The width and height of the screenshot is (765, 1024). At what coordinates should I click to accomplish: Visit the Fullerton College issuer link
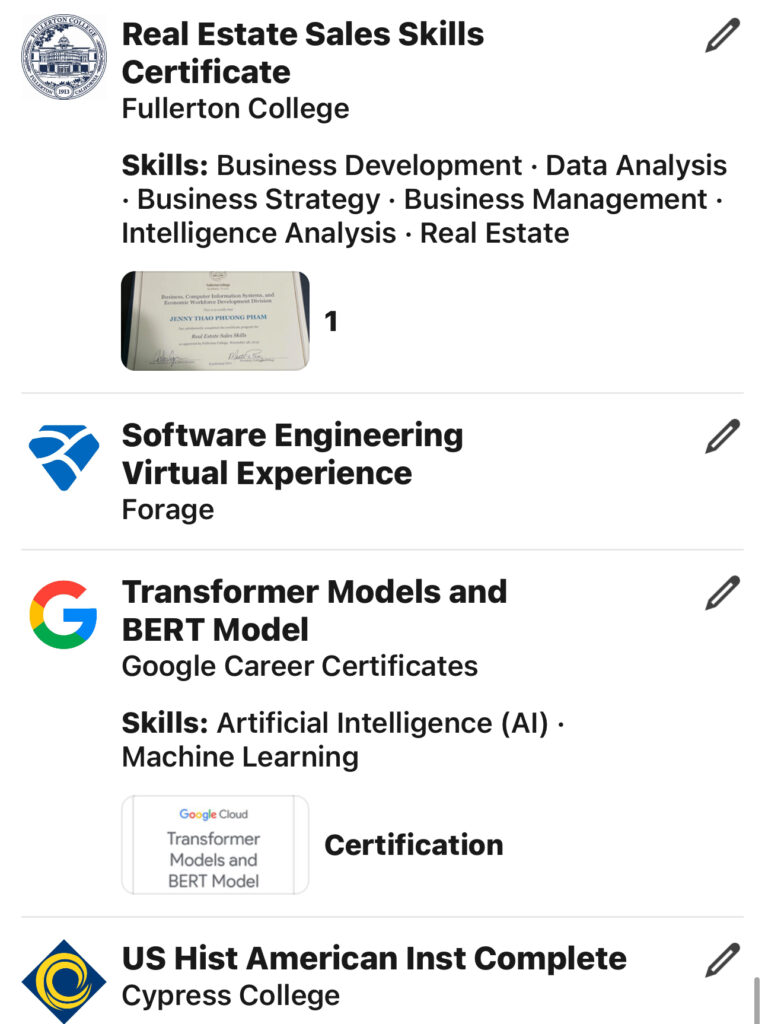click(235, 108)
